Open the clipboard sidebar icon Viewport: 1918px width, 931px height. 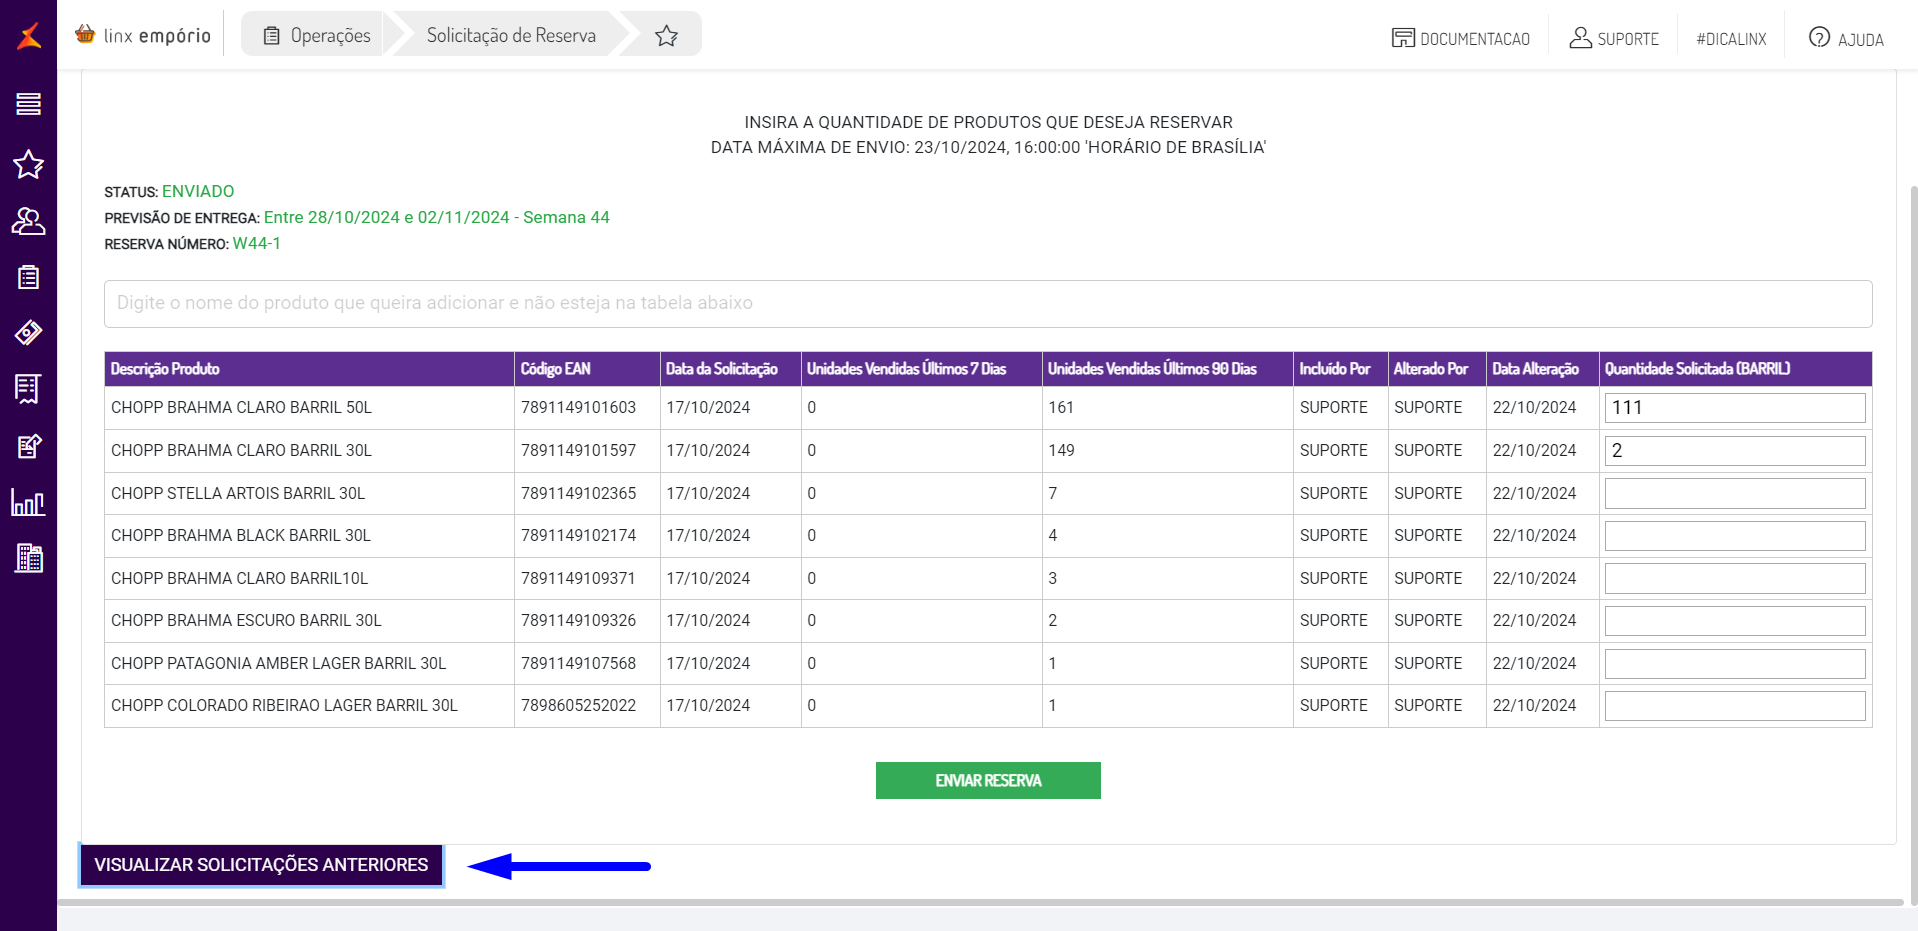tap(28, 277)
